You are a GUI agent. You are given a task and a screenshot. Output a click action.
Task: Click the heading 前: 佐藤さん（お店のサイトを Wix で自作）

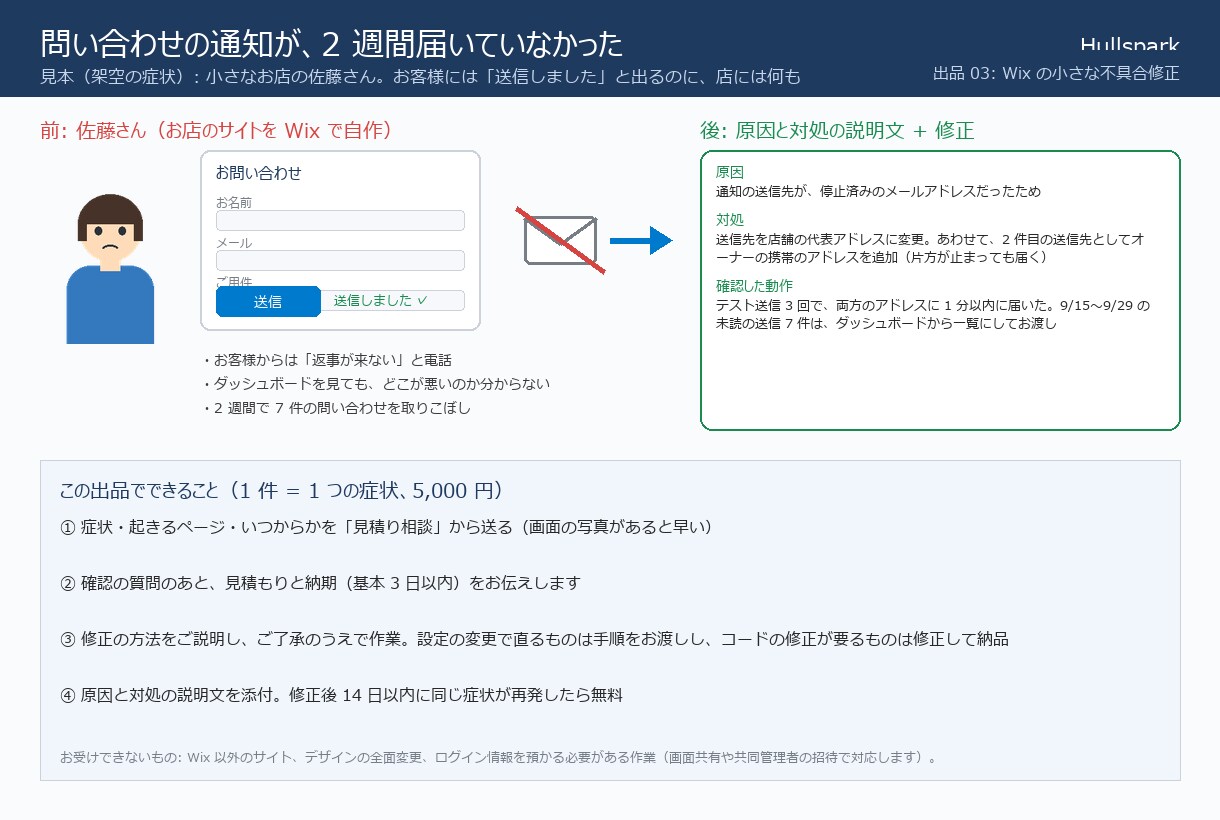click(x=216, y=130)
